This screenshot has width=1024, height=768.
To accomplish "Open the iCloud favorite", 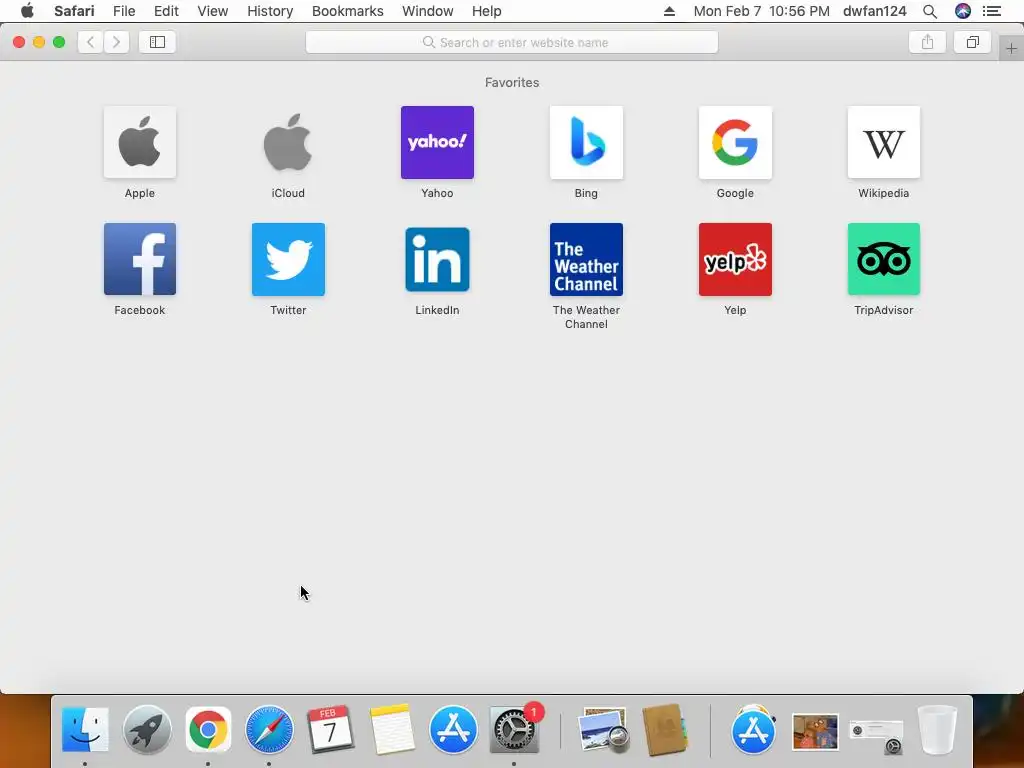I will coord(288,142).
